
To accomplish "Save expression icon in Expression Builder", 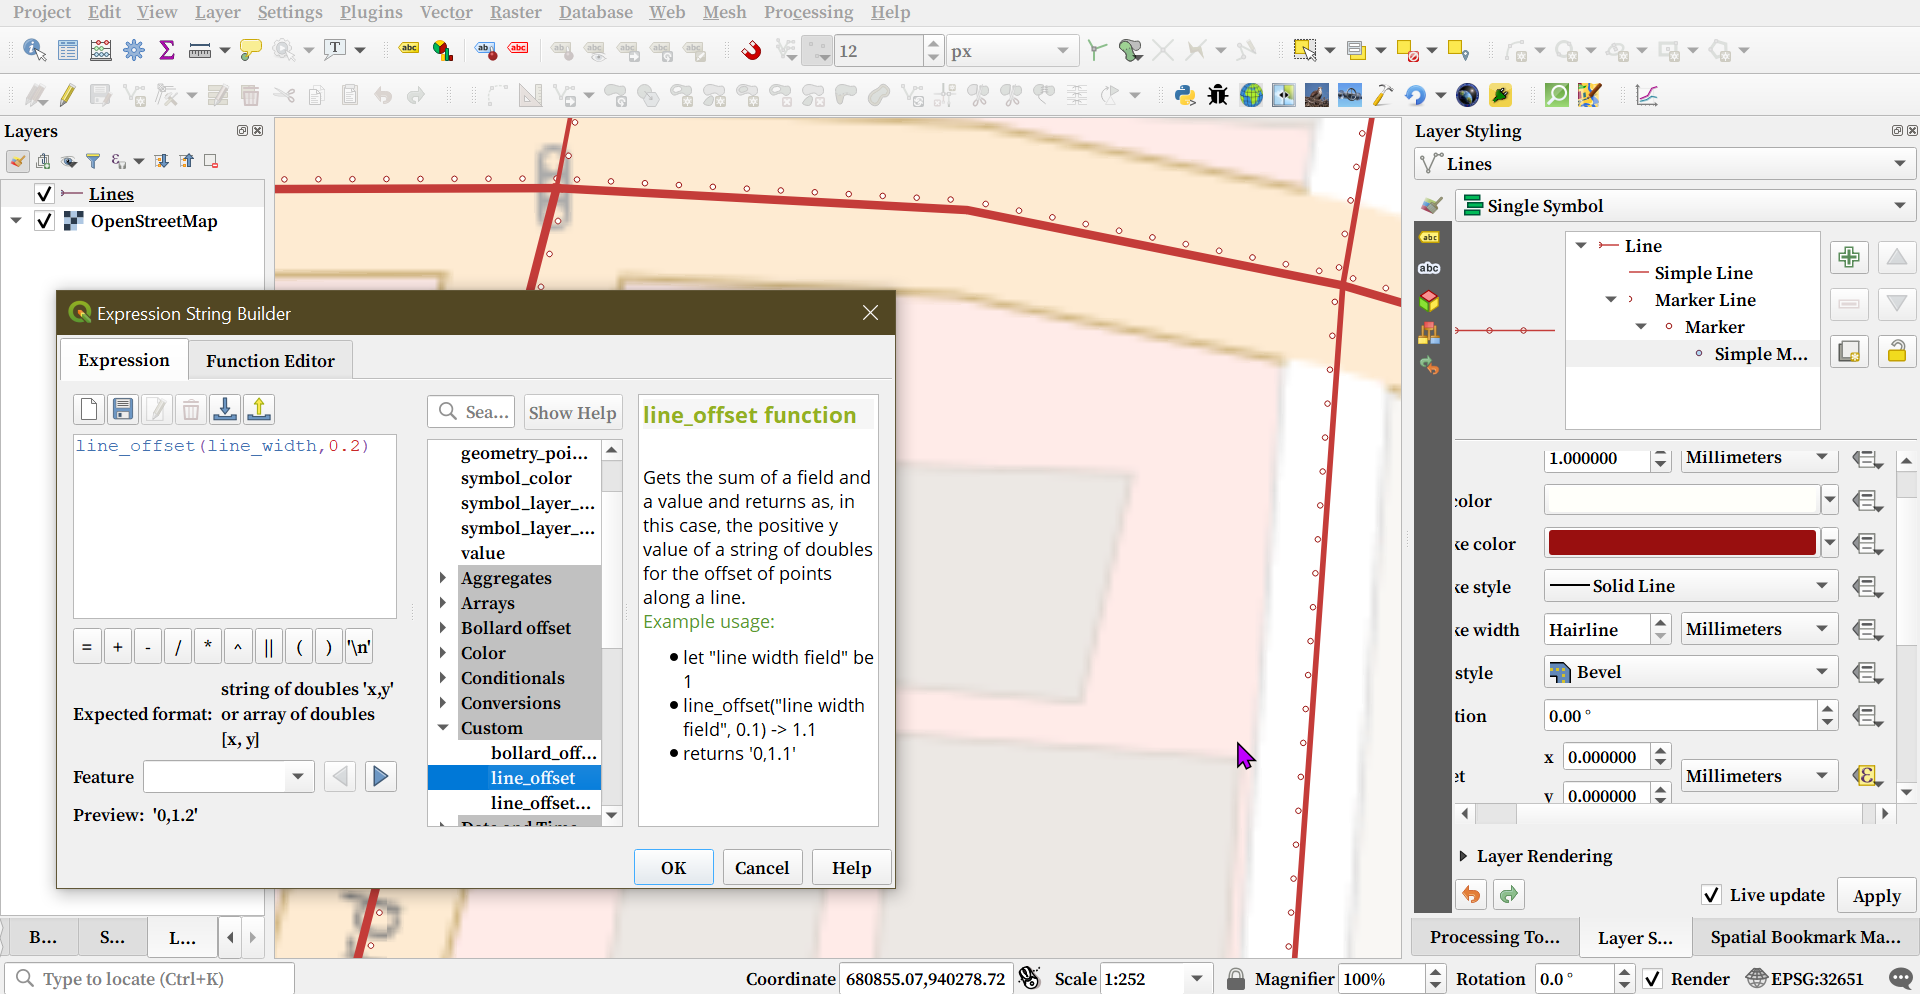I will 123,409.
